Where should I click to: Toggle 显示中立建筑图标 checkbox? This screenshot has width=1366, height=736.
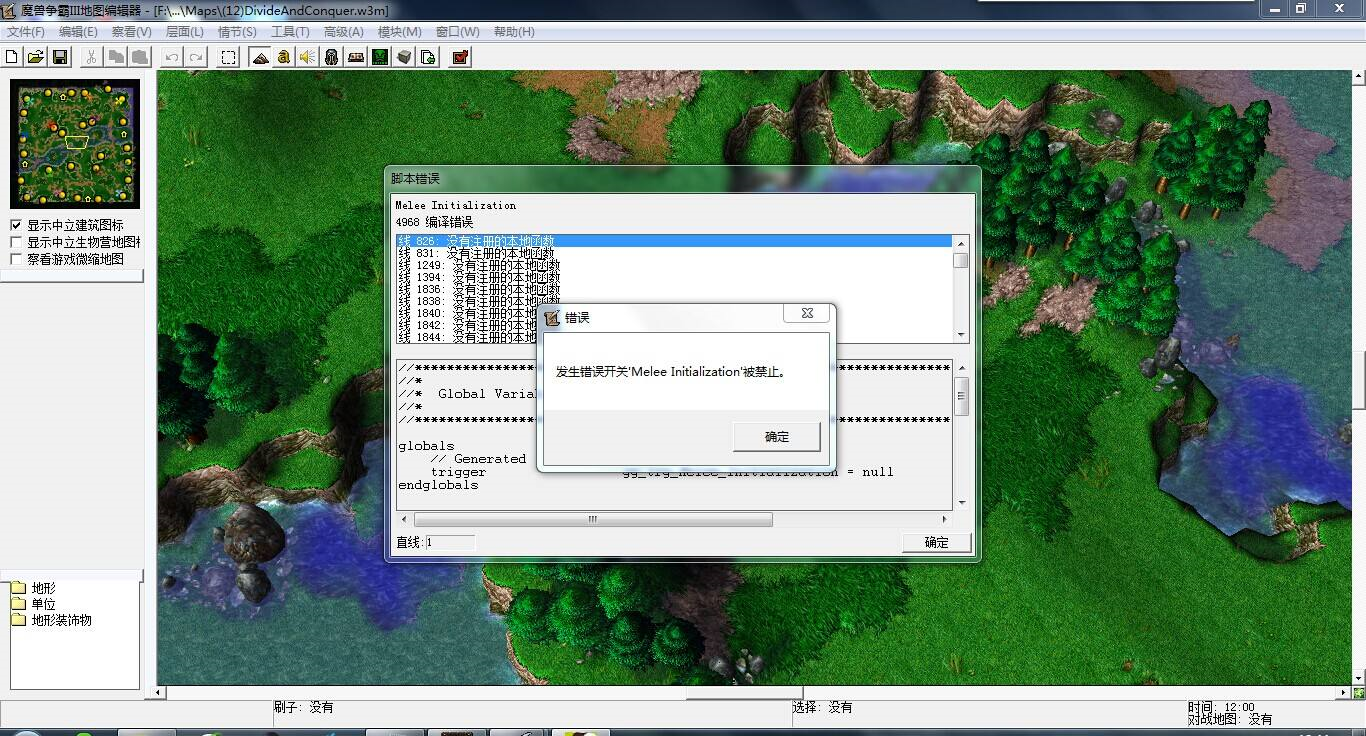click(16, 225)
